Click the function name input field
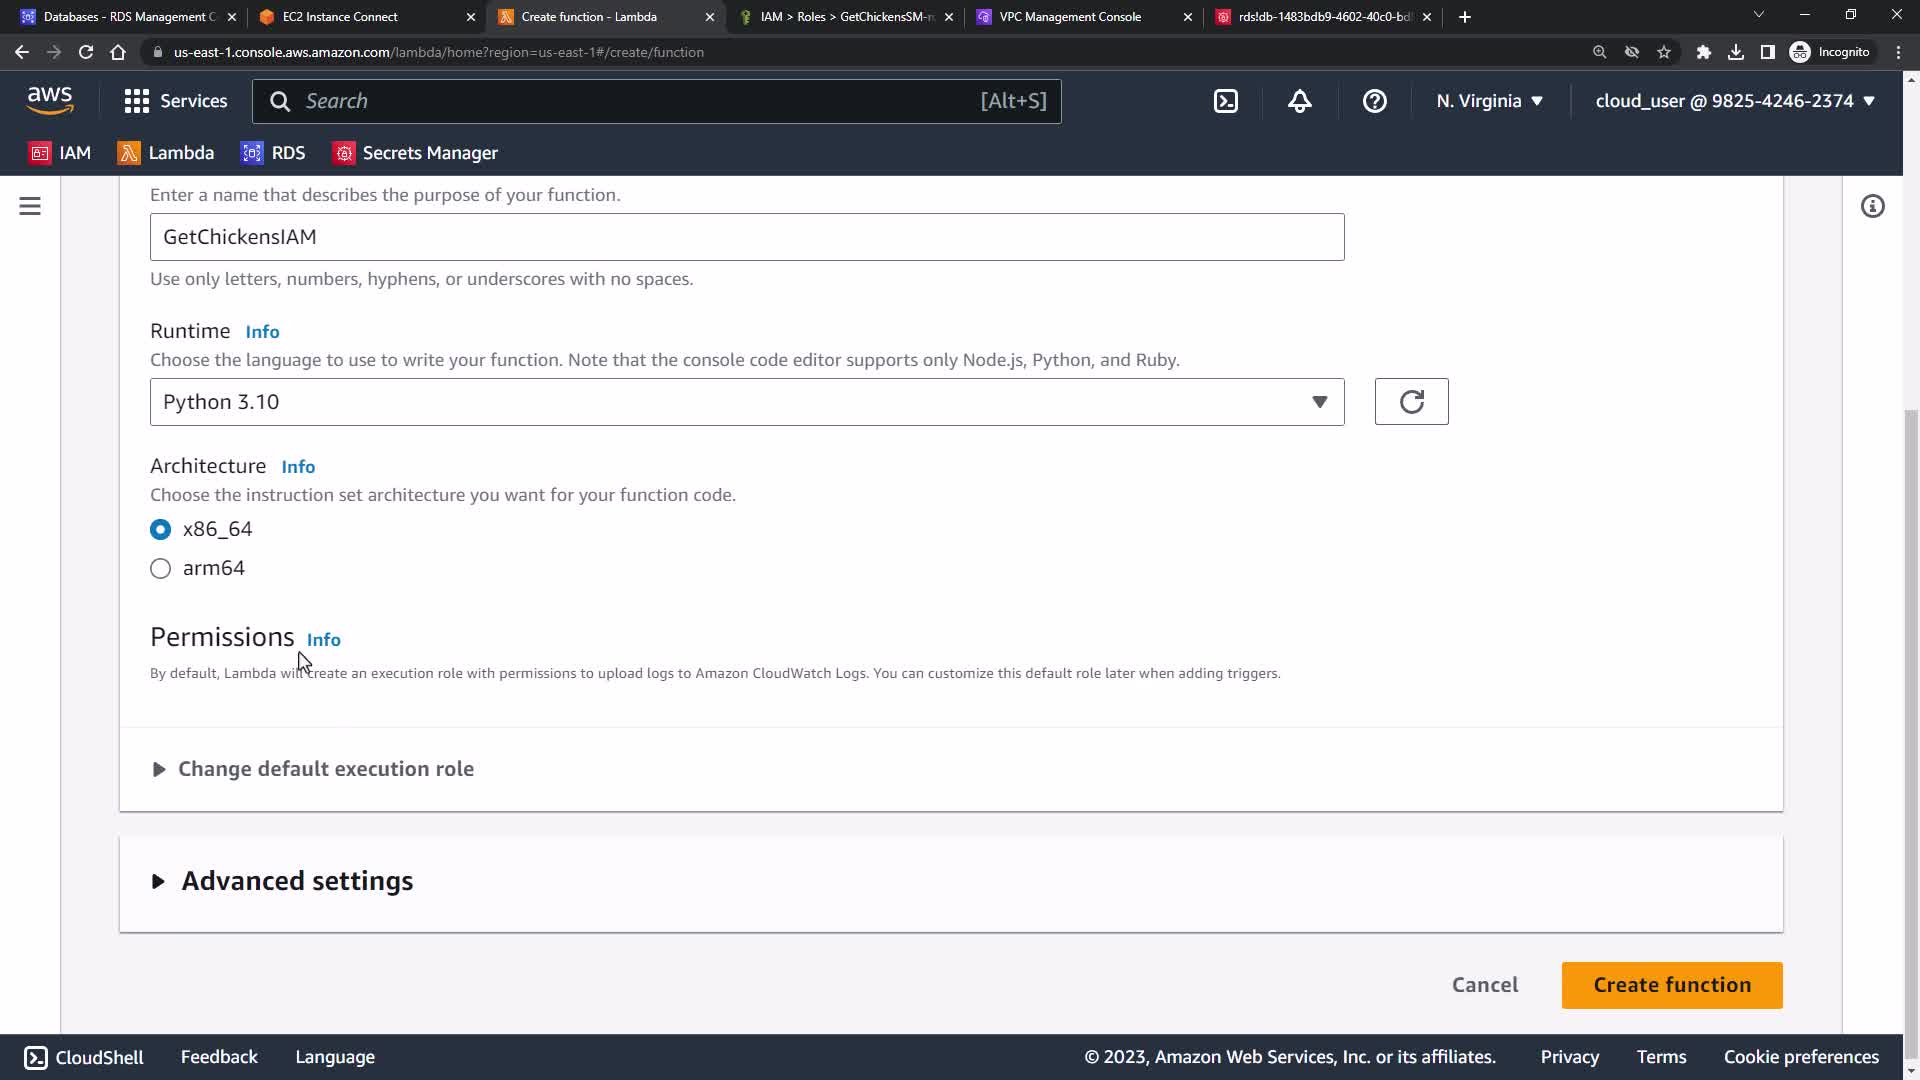Screen dimensions: 1920x1080 tap(746, 237)
